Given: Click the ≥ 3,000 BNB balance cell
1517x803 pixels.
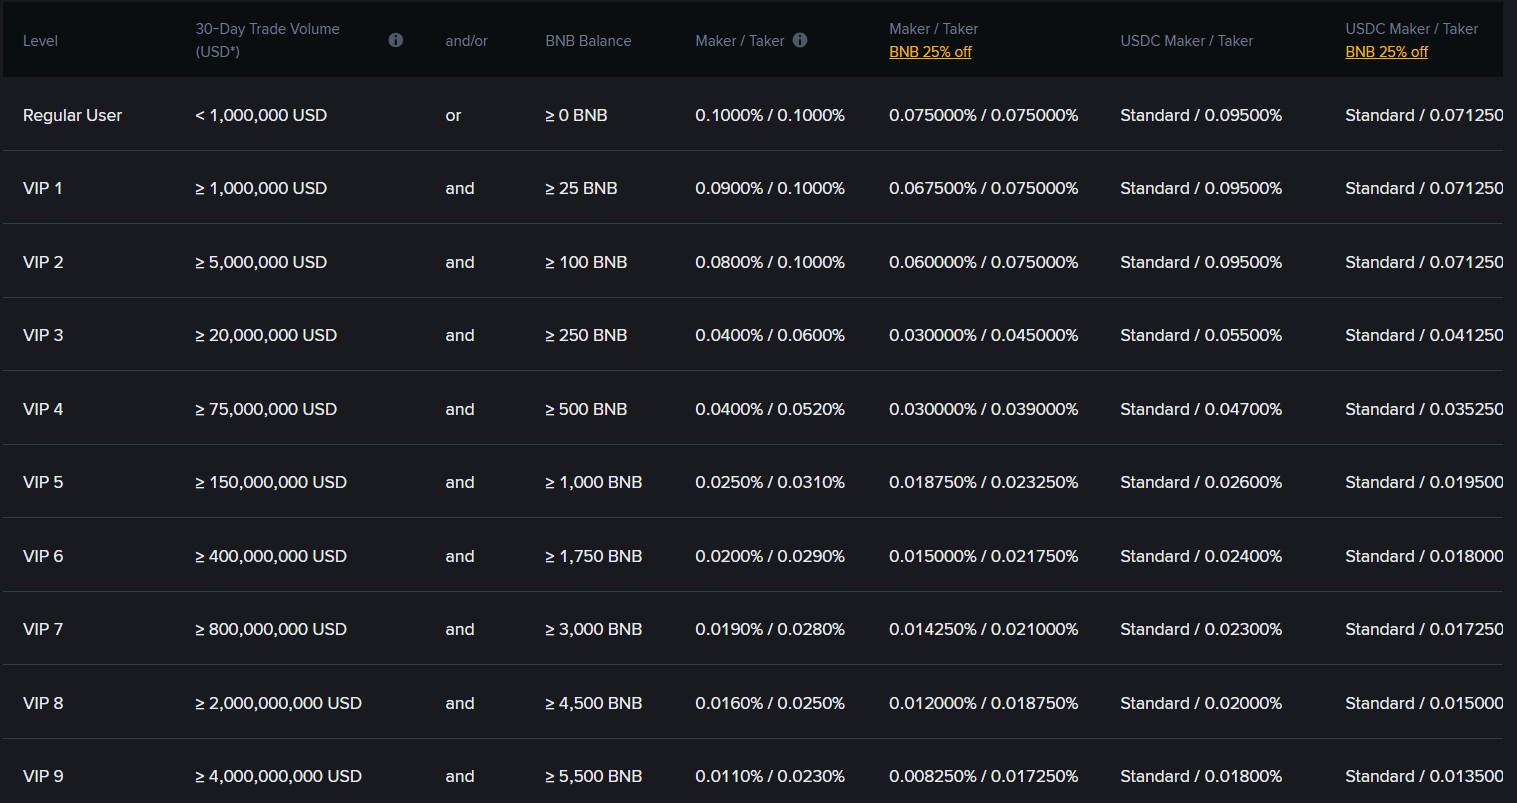Looking at the screenshot, I should click(594, 629).
